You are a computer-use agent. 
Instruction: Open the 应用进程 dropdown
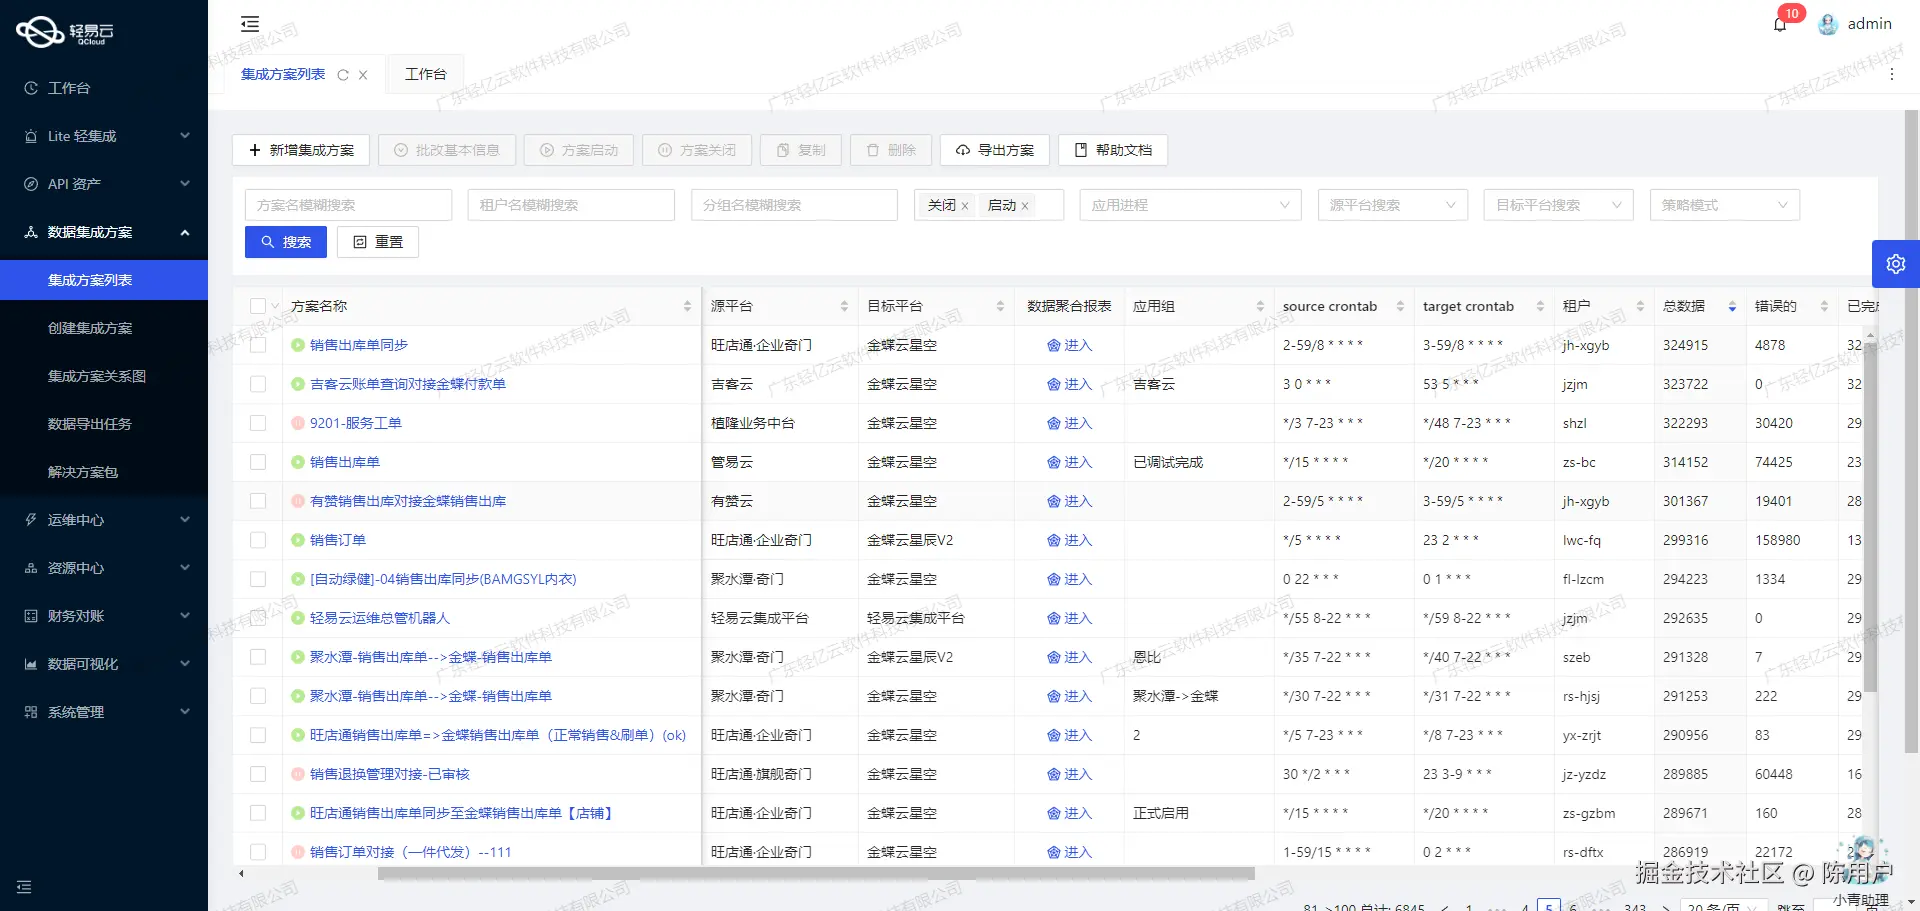coord(1190,204)
